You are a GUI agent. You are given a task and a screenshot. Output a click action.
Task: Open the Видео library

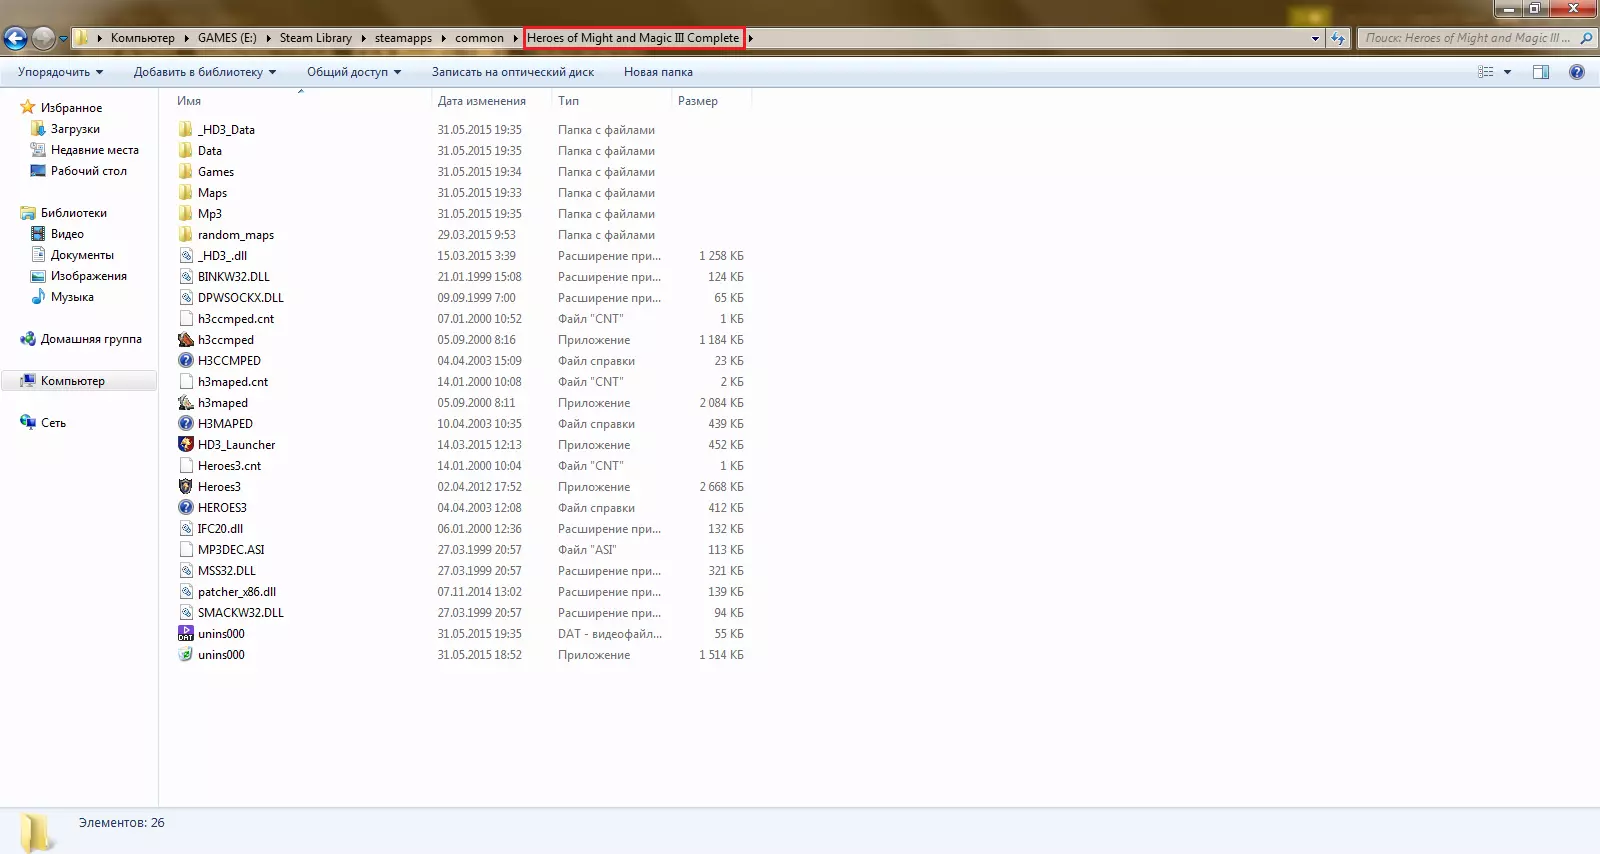pyautogui.click(x=67, y=234)
